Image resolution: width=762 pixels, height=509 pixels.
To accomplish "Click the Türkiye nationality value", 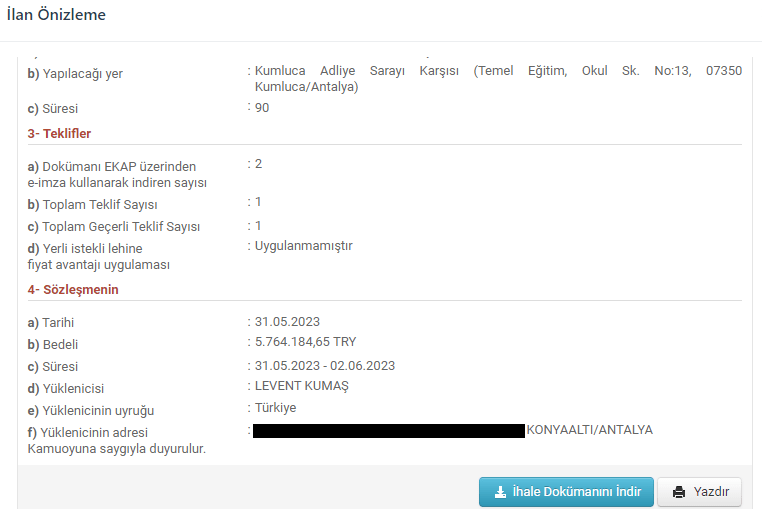I will [276, 408].
